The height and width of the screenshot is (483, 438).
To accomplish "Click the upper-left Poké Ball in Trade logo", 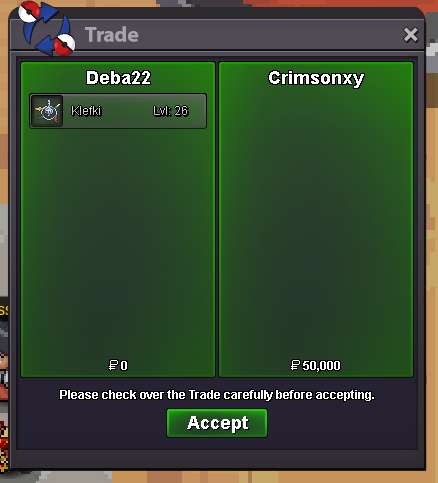I will click(x=29, y=11).
